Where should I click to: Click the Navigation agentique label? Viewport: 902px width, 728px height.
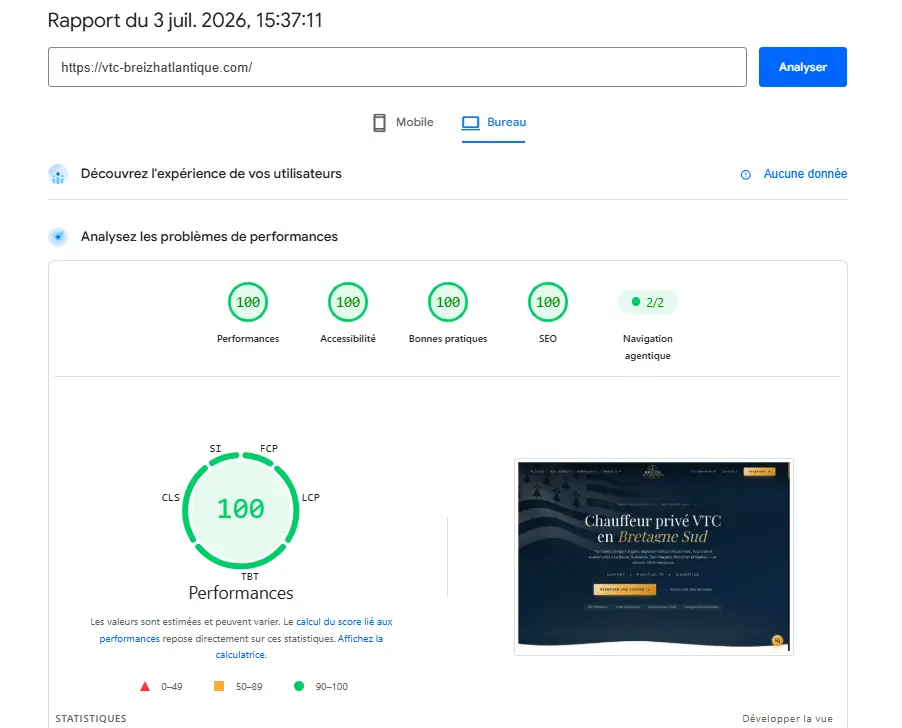(x=648, y=347)
